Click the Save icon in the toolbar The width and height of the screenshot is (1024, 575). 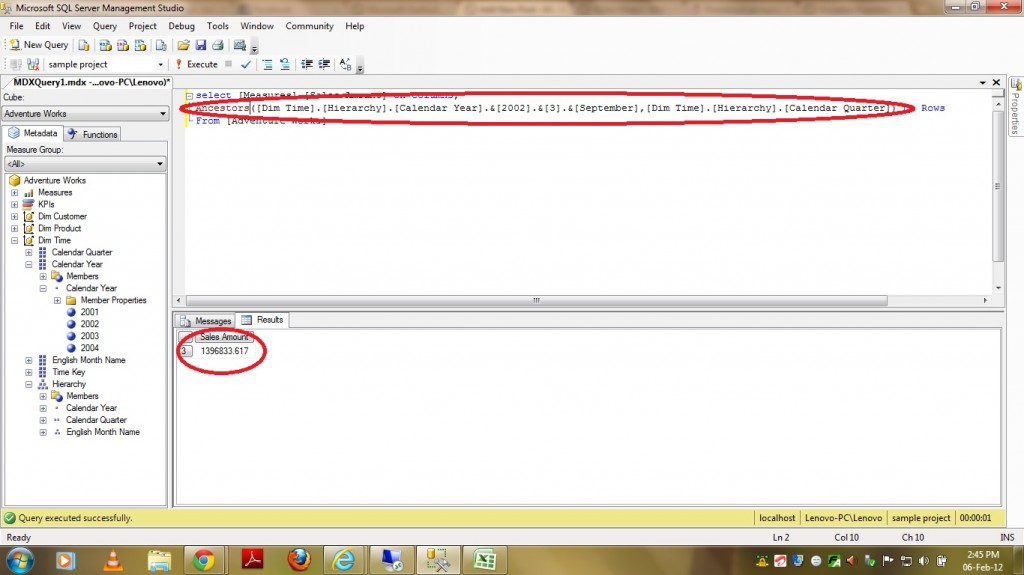200,45
